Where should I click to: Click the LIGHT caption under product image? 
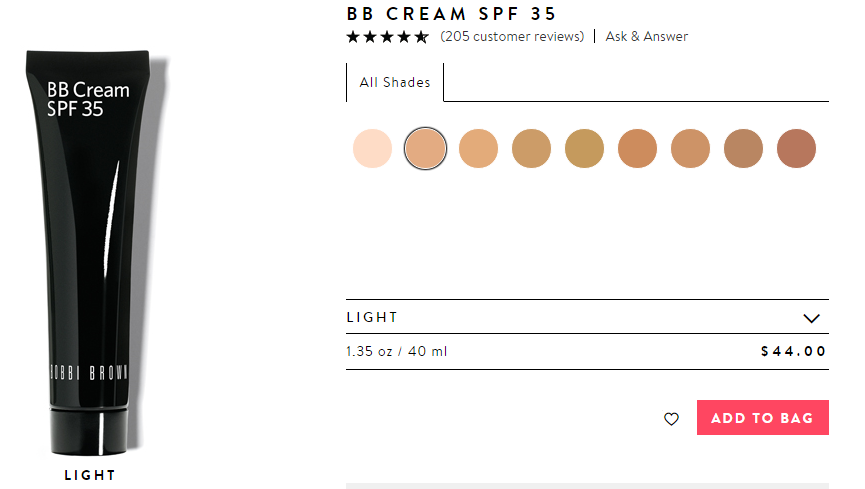90,475
